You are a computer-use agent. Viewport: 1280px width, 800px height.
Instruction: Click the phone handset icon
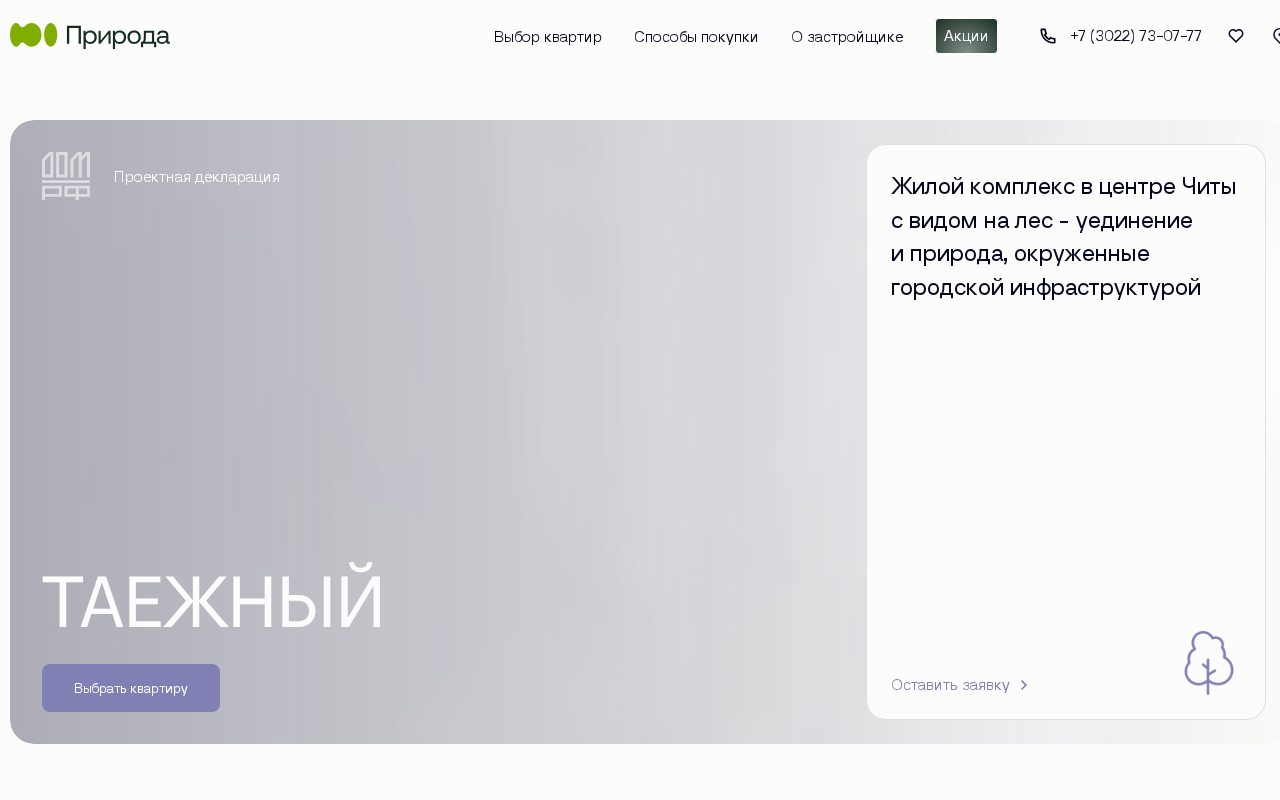tap(1048, 36)
